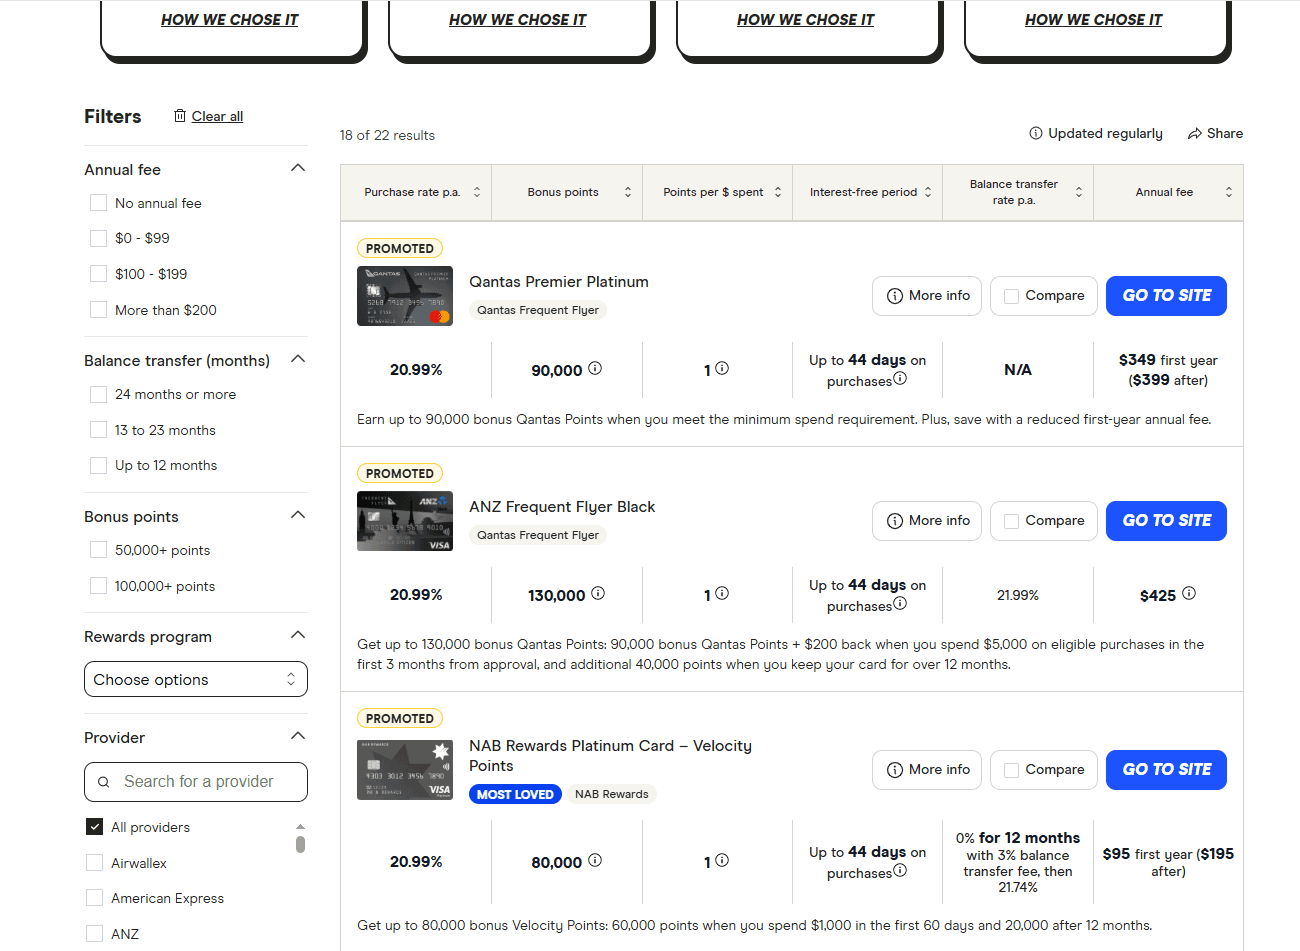The image size is (1300, 951).
Task: Select the Airwallex provider checkbox
Action: [95, 863]
